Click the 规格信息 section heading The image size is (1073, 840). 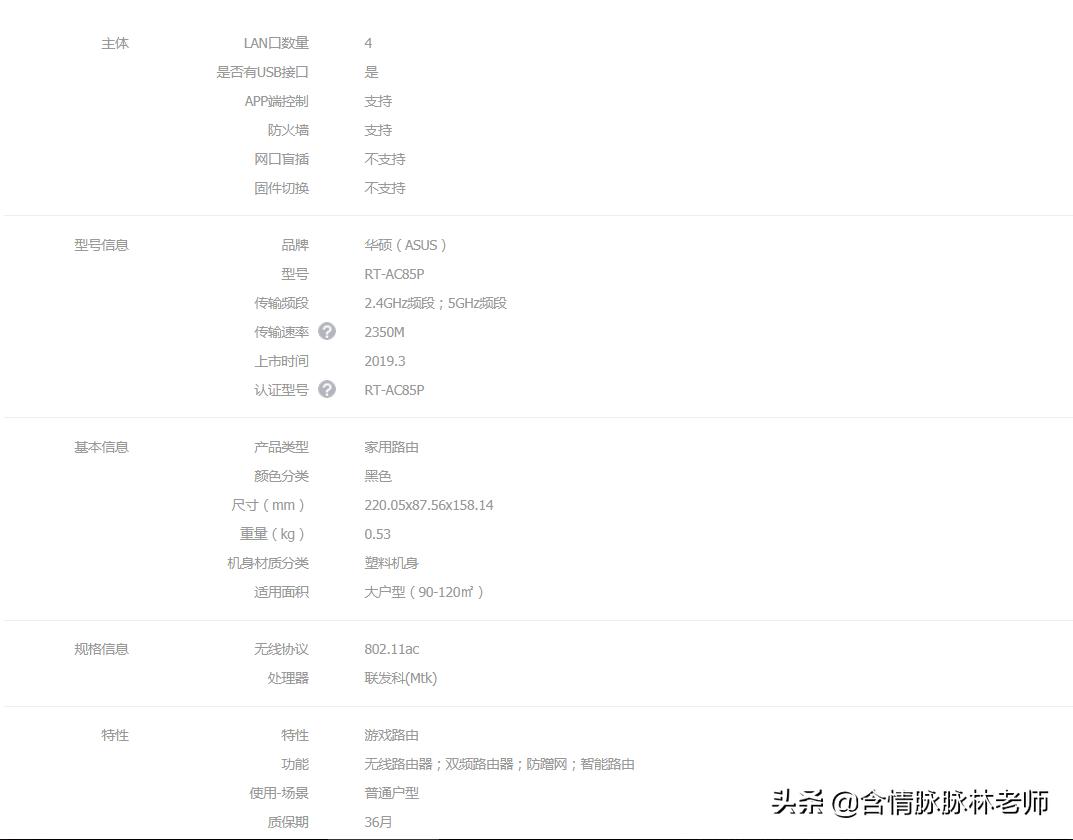101,648
